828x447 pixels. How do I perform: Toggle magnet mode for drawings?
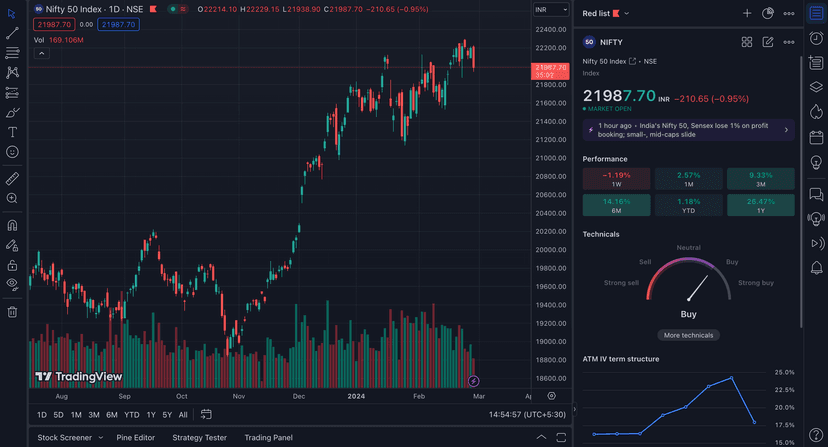point(12,225)
